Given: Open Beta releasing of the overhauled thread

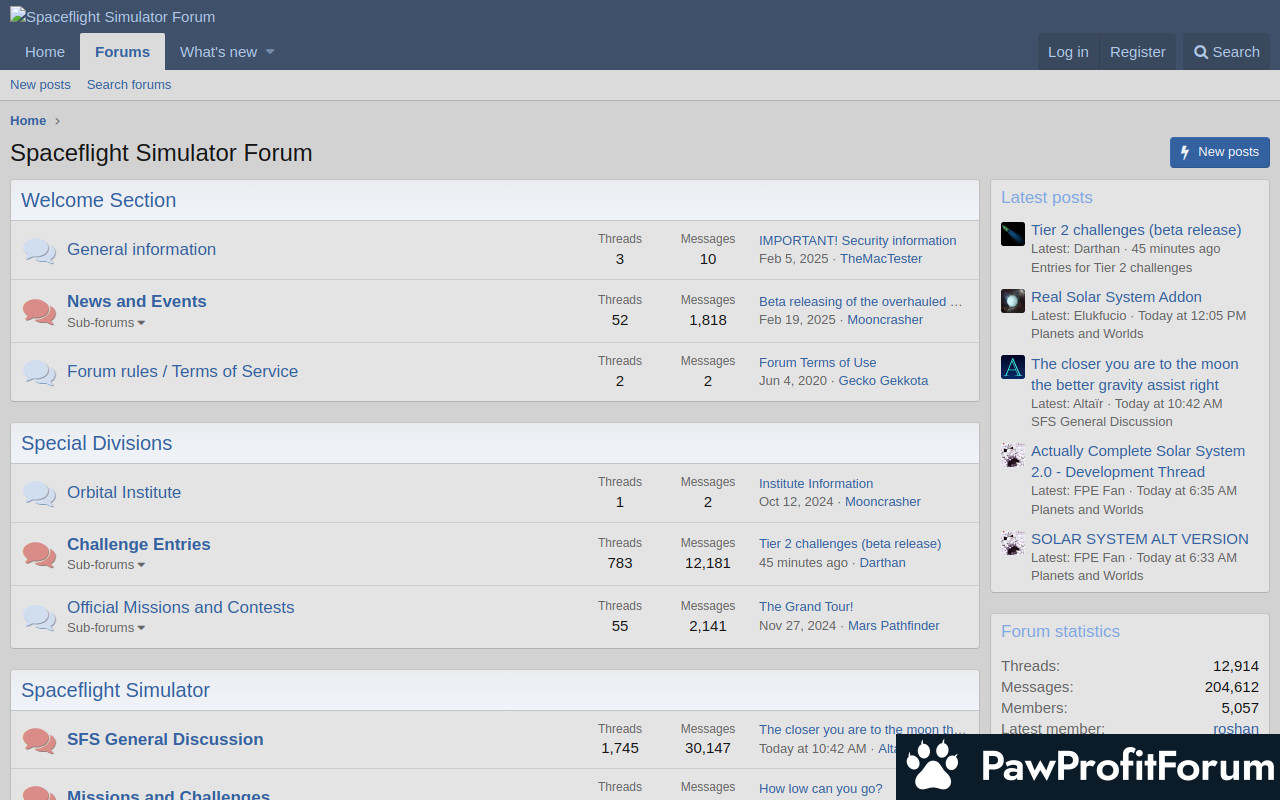Looking at the screenshot, I should (x=861, y=302).
